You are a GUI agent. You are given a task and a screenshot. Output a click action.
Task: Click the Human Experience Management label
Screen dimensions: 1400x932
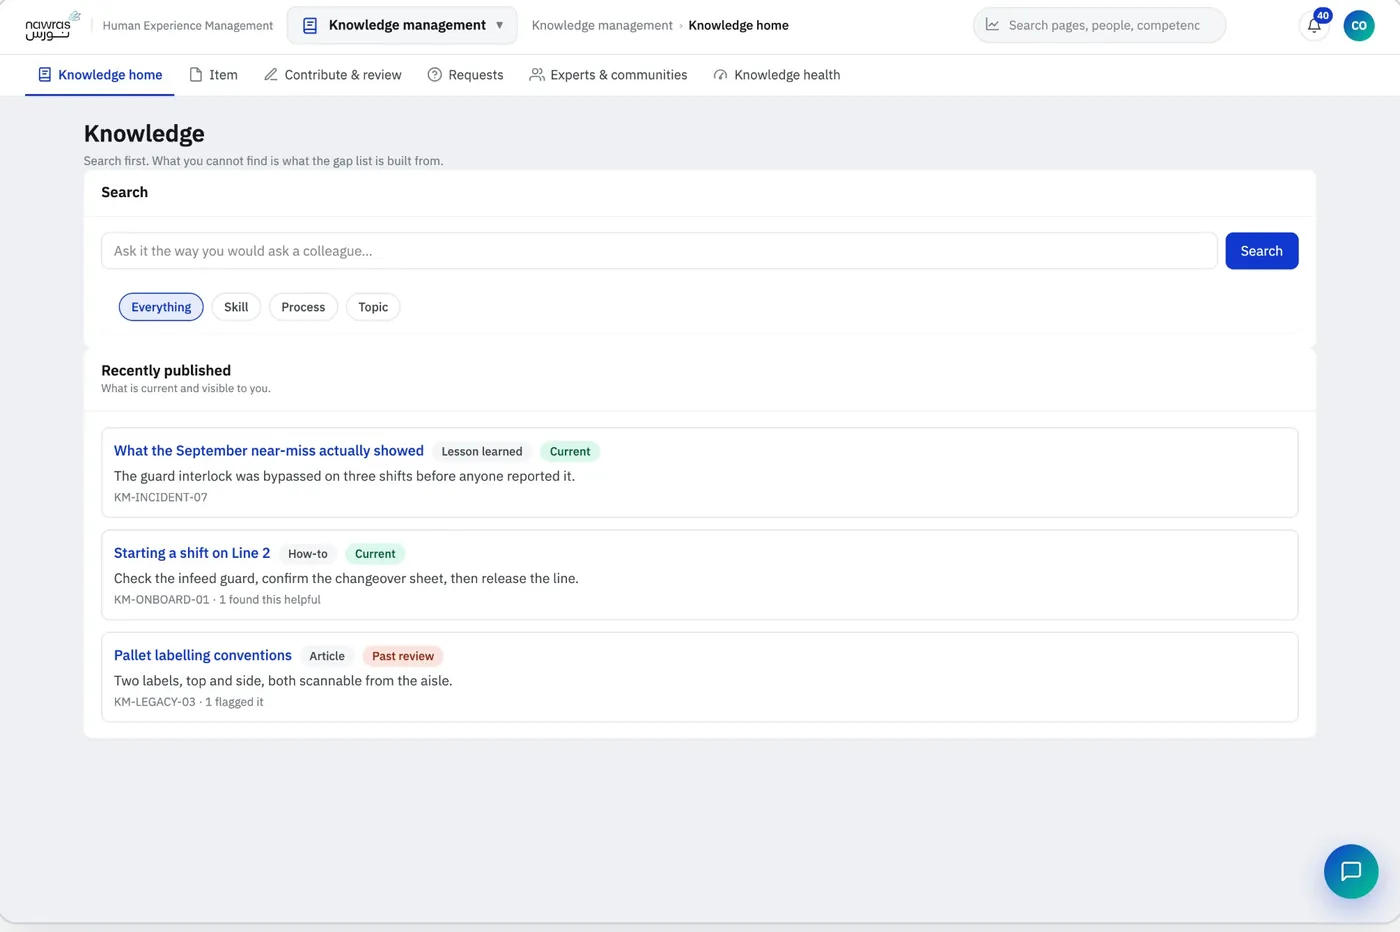[x=188, y=26]
